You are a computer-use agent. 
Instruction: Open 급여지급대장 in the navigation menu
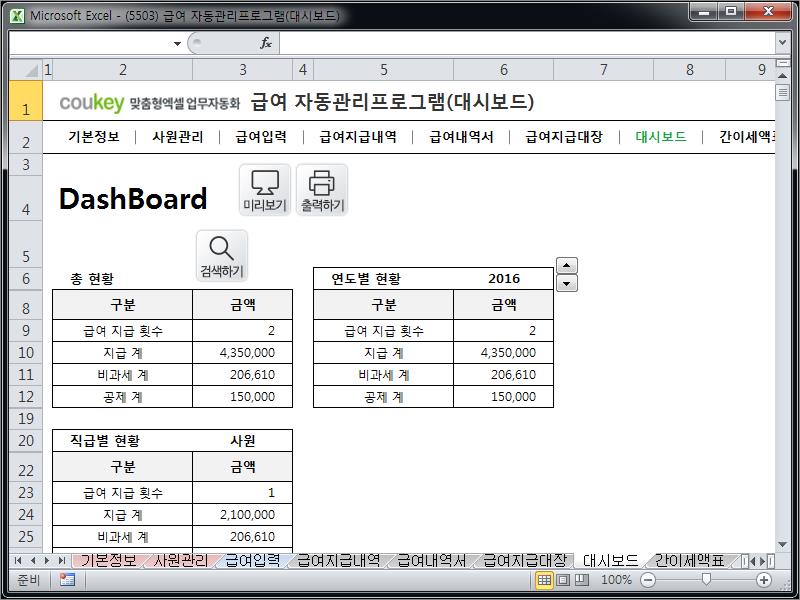[564, 137]
